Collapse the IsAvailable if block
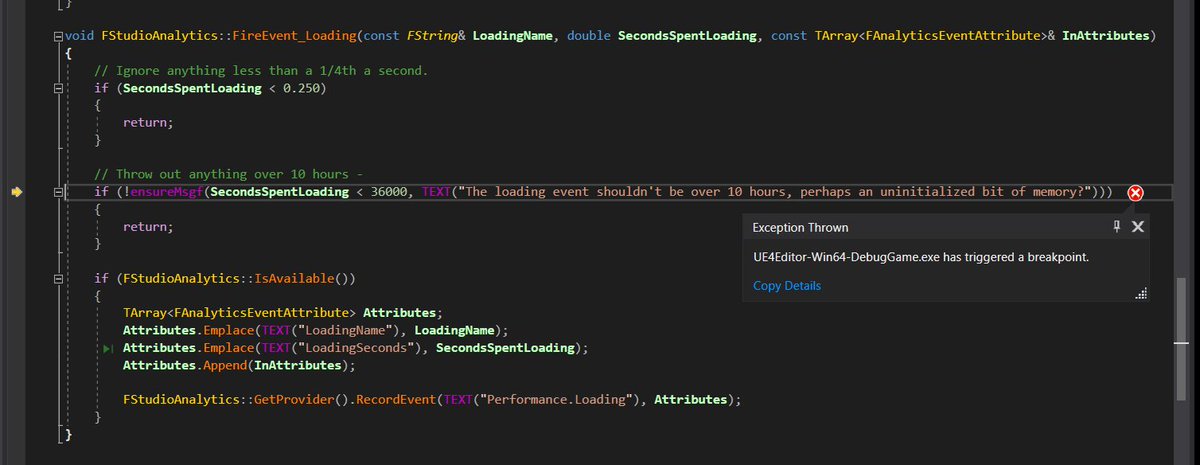The width and height of the screenshot is (1200, 465). tap(59, 278)
